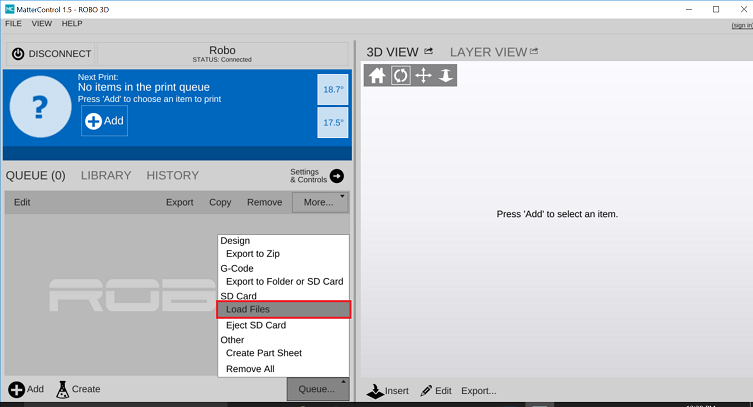
Task: Open the HELP menu
Action: (x=72, y=24)
